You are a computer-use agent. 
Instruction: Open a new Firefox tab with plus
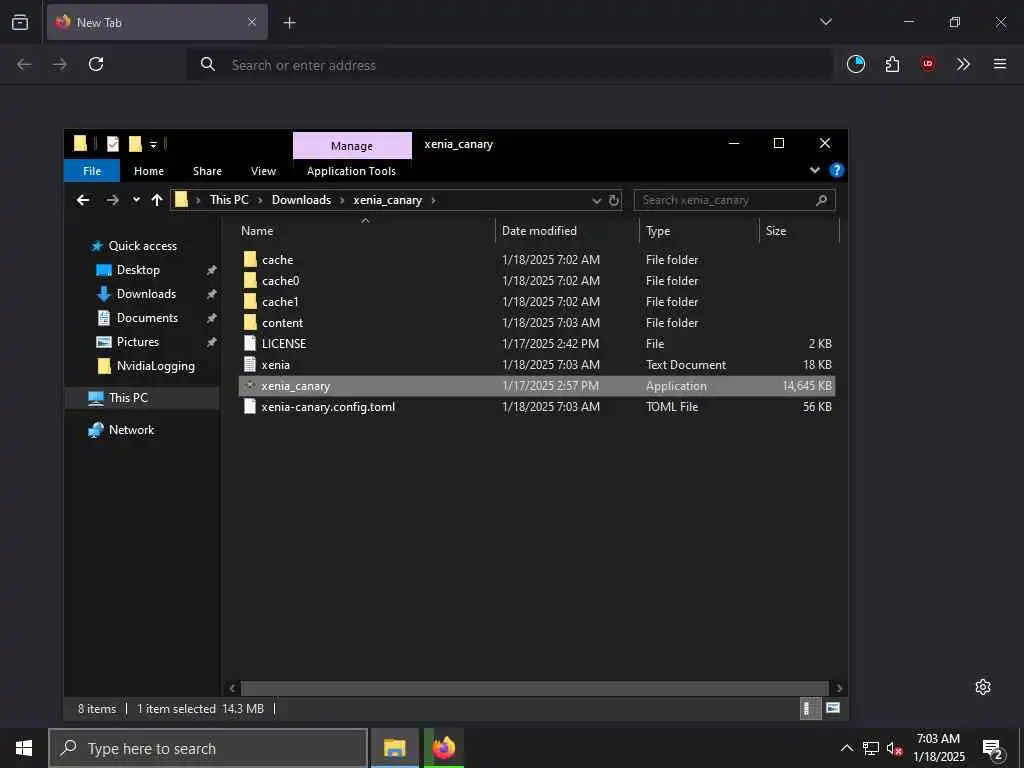289,23
